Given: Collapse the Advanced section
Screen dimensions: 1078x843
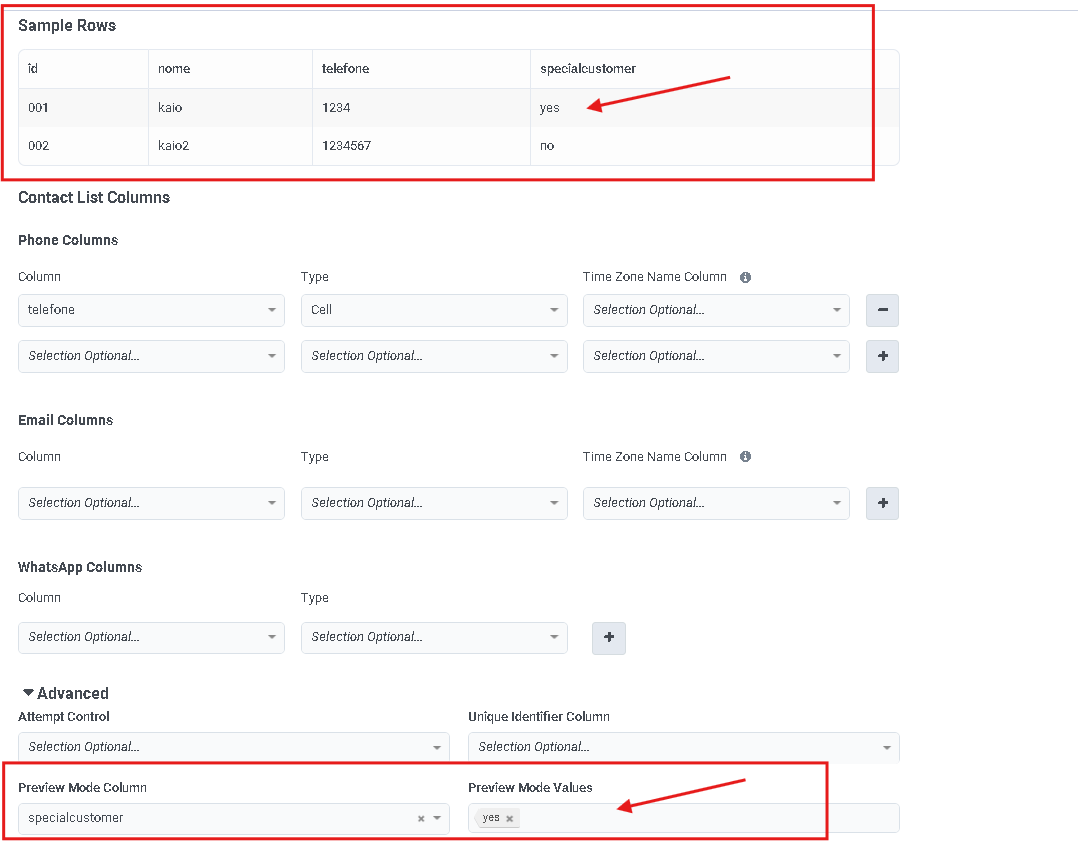Looking at the screenshot, I should [x=29, y=693].
